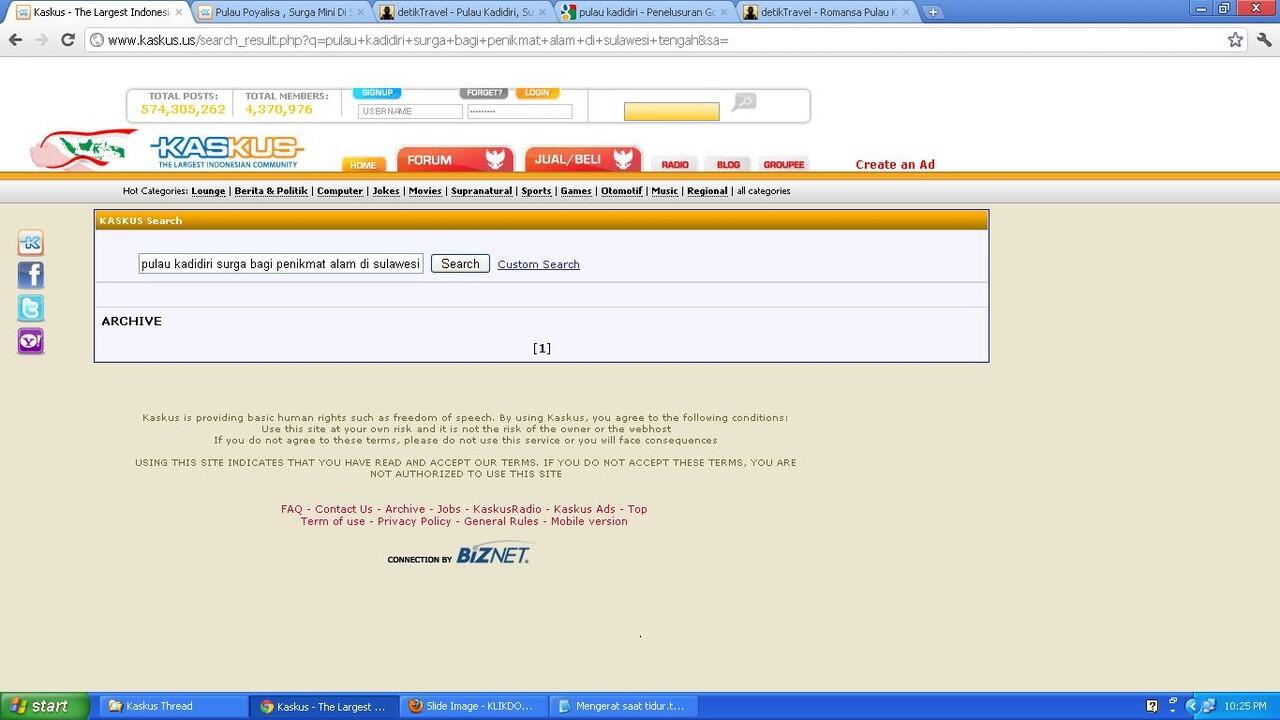
Task: Open the Kaskus share icon in sidebar
Action: [x=31, y=243]
